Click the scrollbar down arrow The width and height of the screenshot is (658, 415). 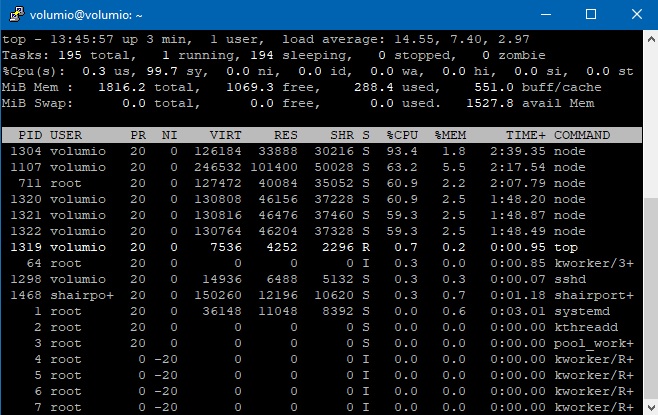649,406
